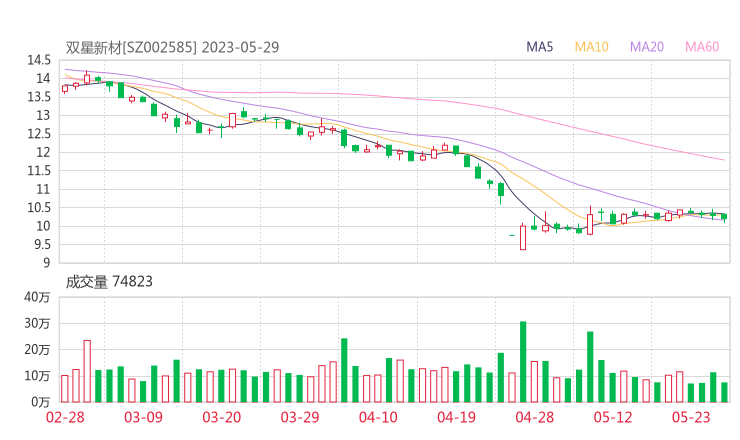Click the 04-10 date label

click(x=378, y=417)
